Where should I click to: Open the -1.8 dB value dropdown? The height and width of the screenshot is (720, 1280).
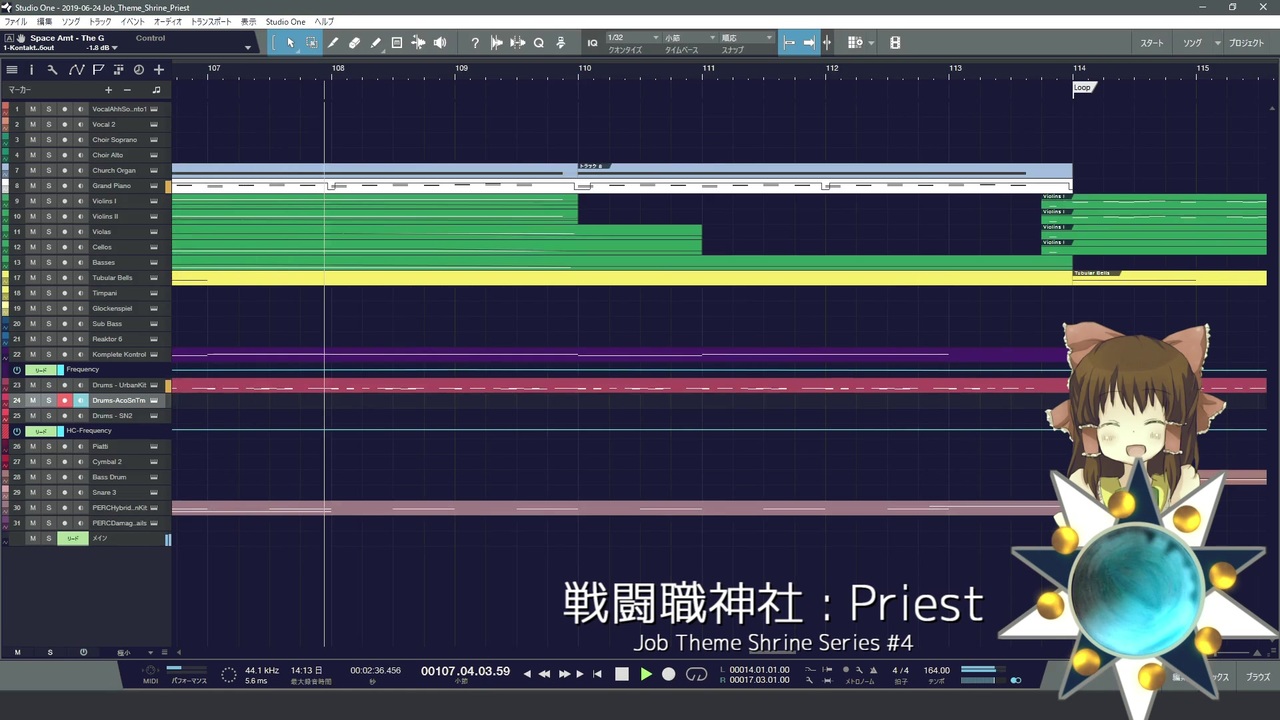(114, 48)
